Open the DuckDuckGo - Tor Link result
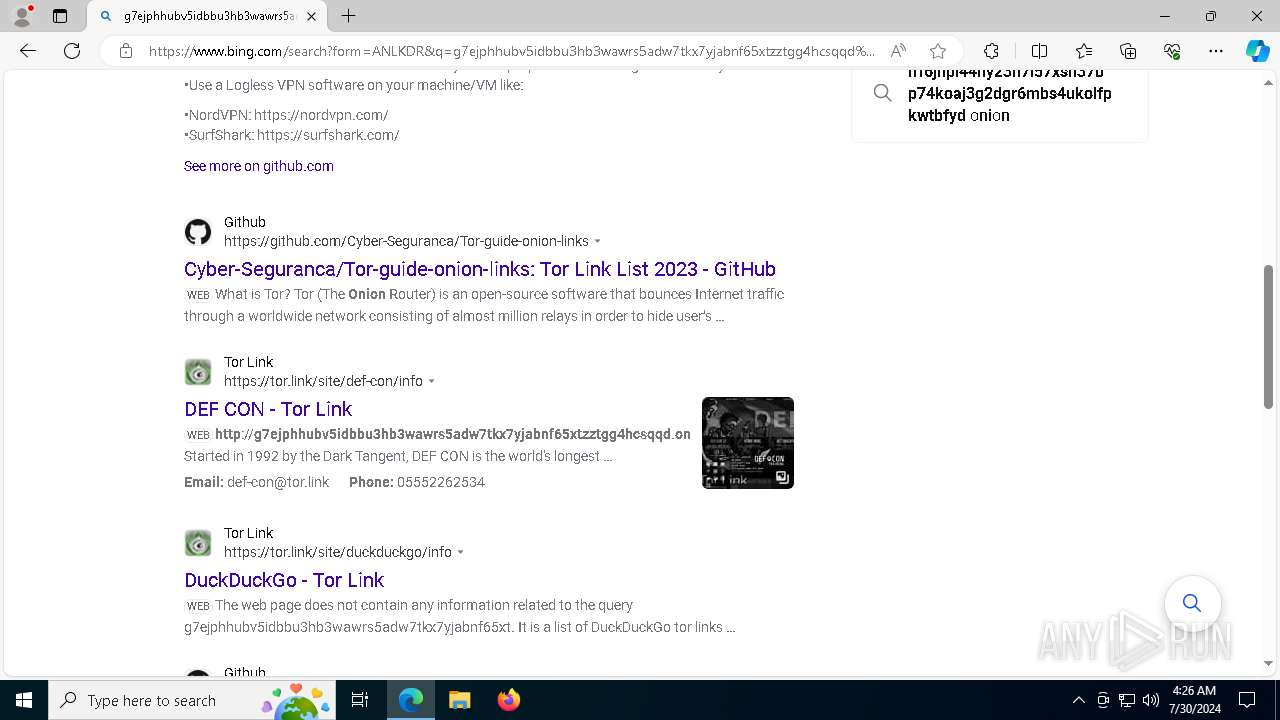Screen dimensions: 1280x720 point(284,580)
